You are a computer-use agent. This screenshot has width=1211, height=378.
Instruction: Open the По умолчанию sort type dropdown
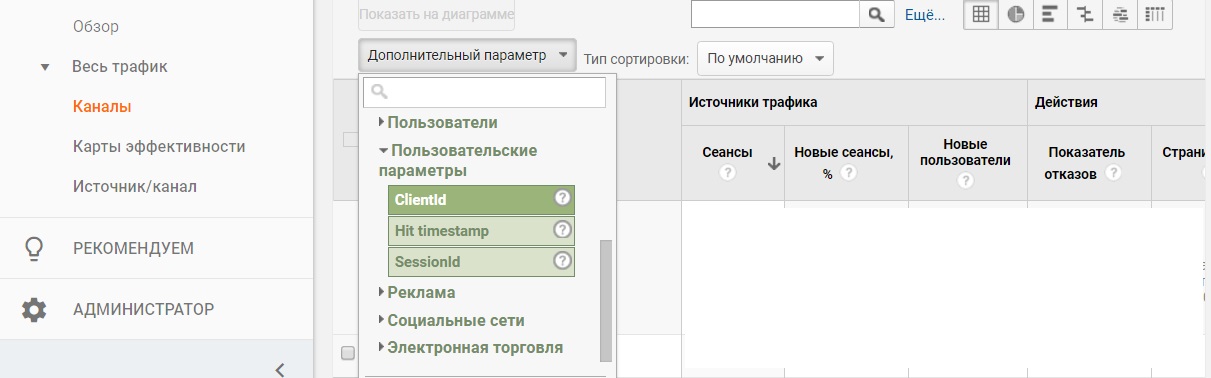coord(765,58)
